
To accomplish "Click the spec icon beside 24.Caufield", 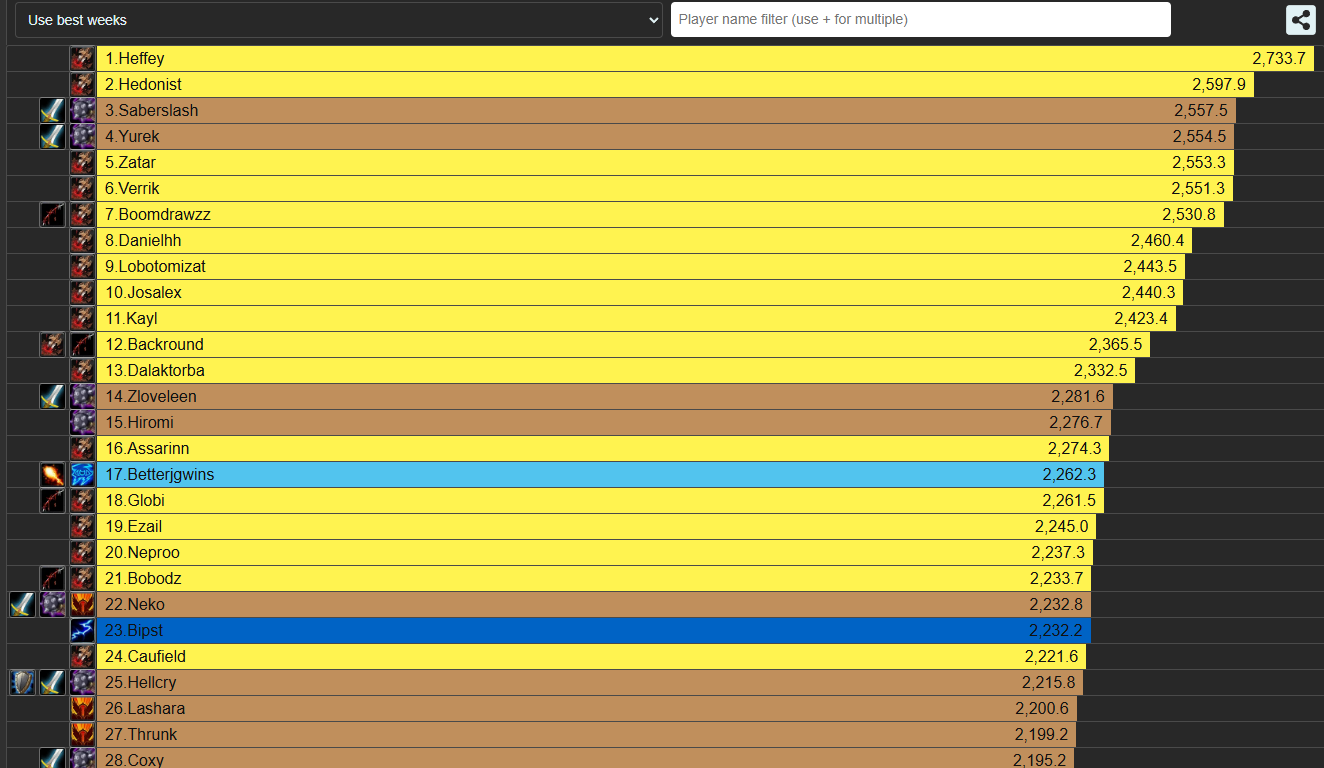I will pyautogui.click(x=83, y=656).
